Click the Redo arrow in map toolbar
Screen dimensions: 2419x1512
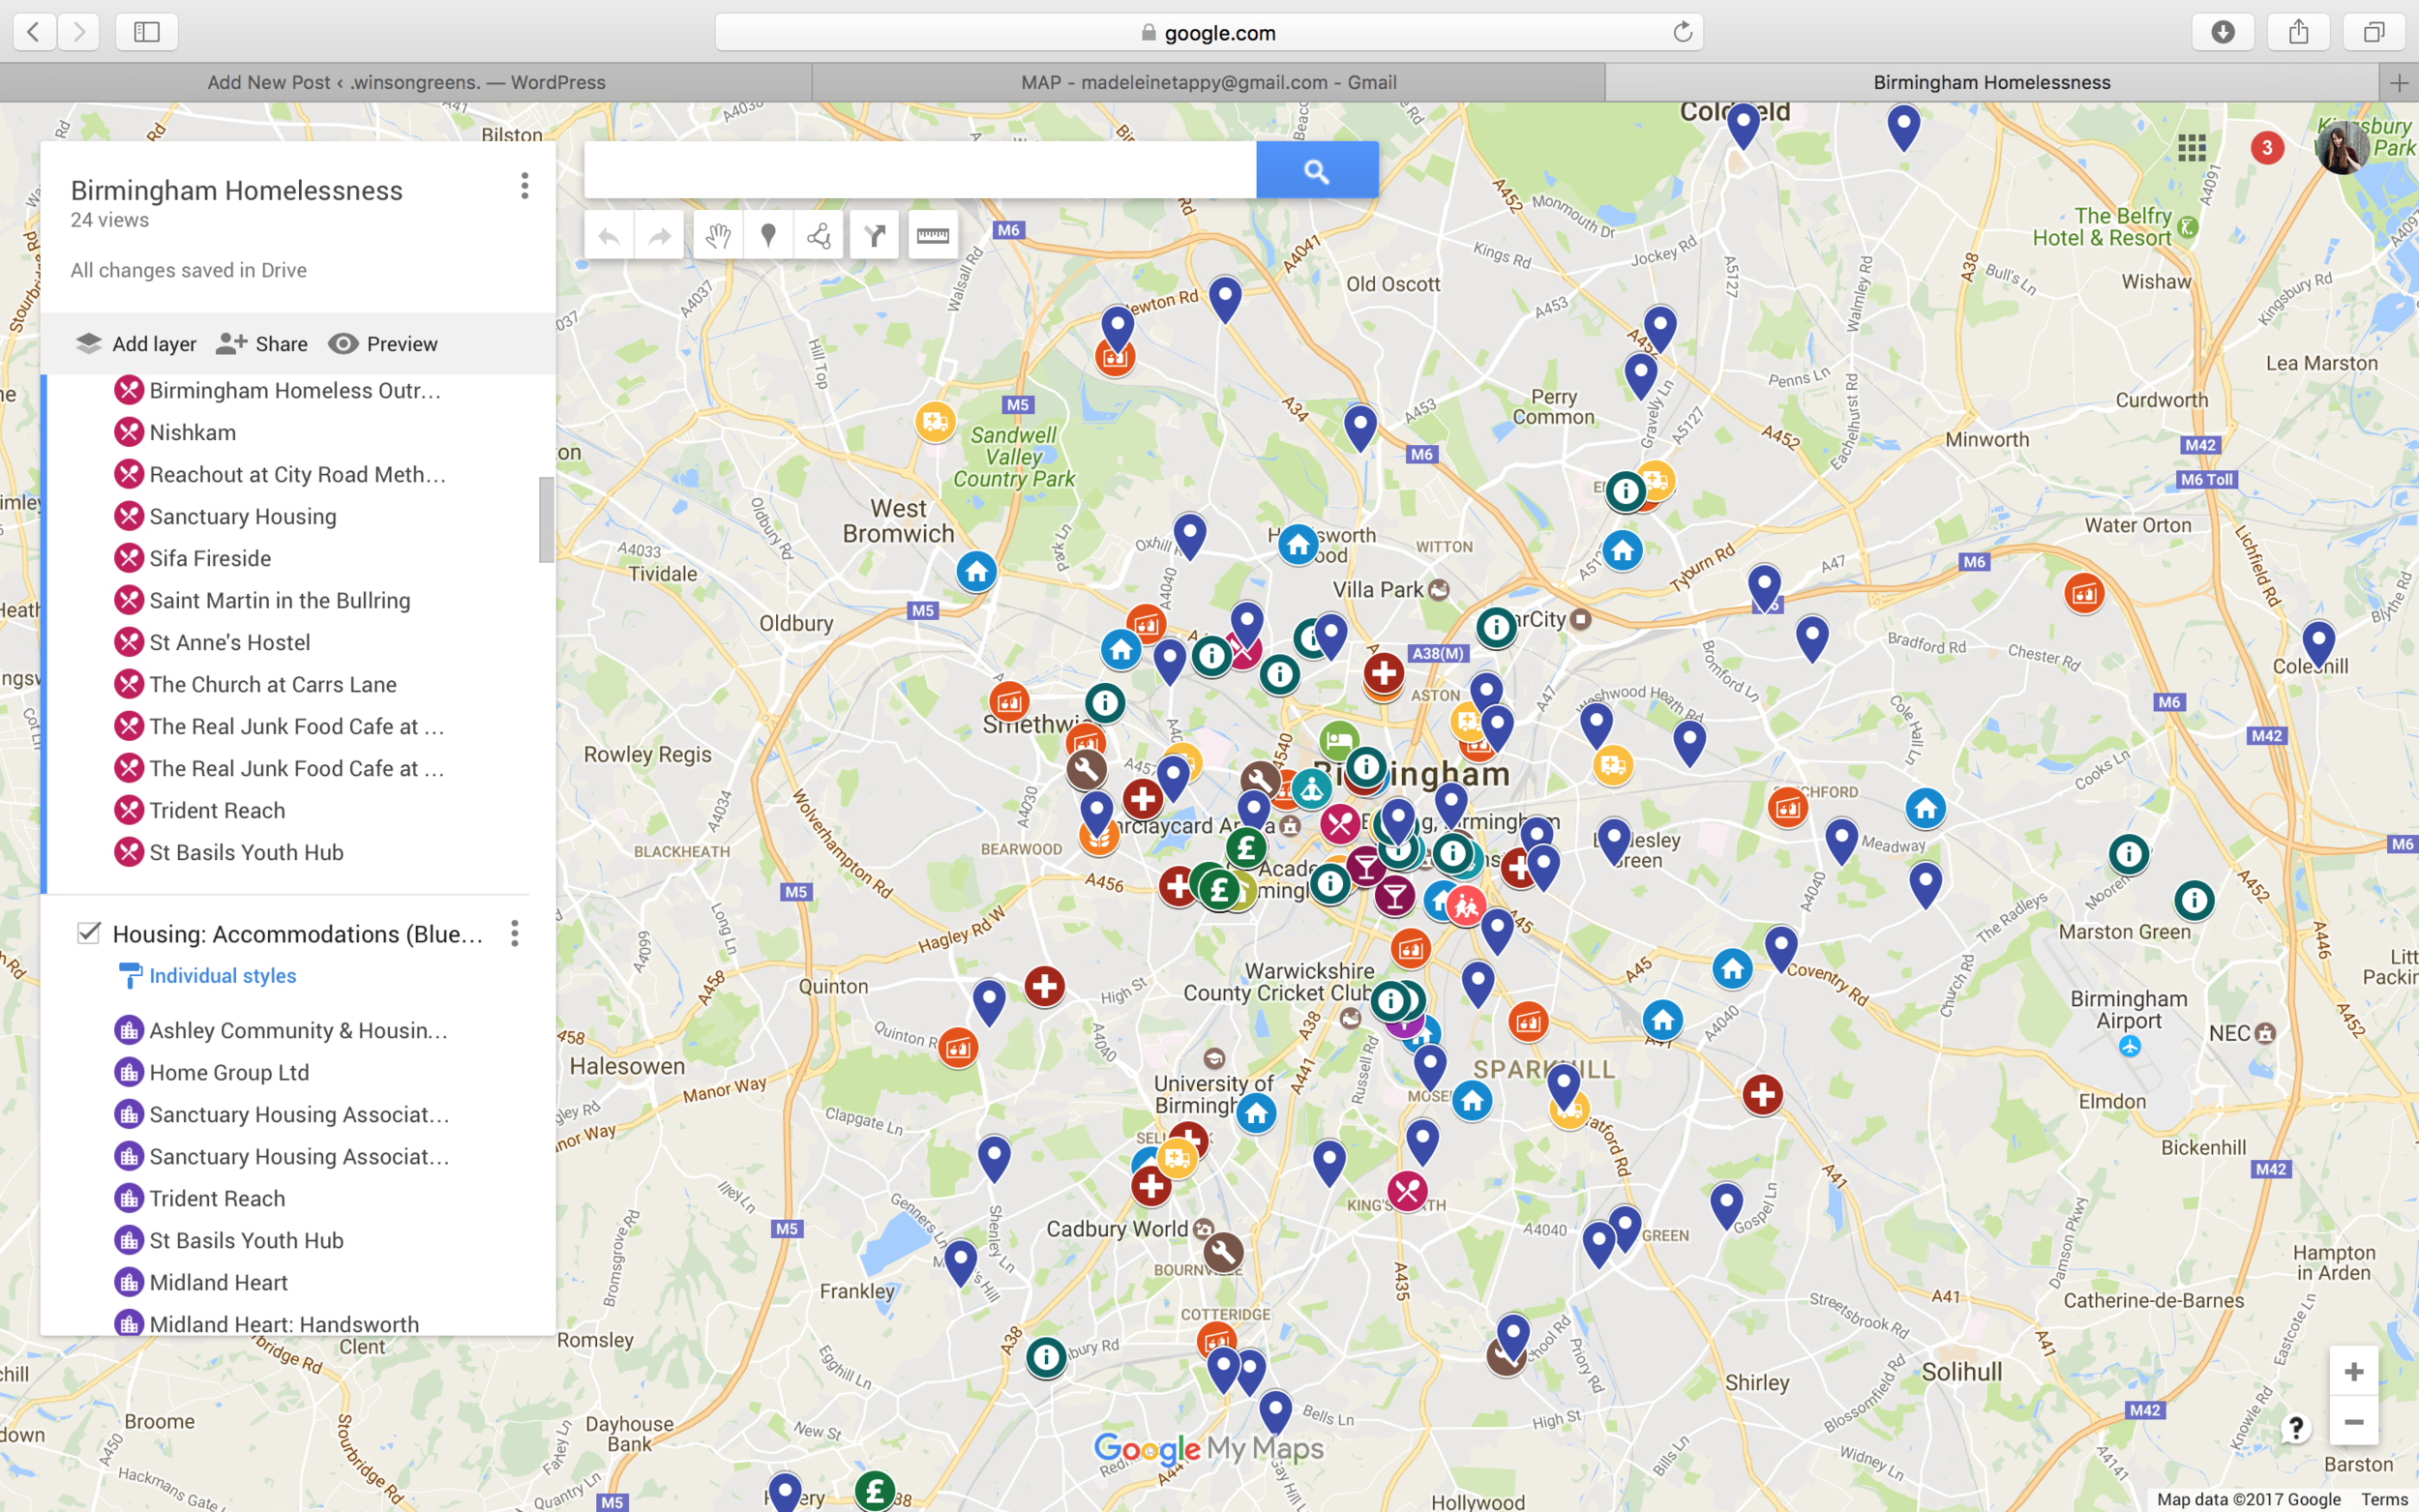pyautogui.click(x=659, y=236)
